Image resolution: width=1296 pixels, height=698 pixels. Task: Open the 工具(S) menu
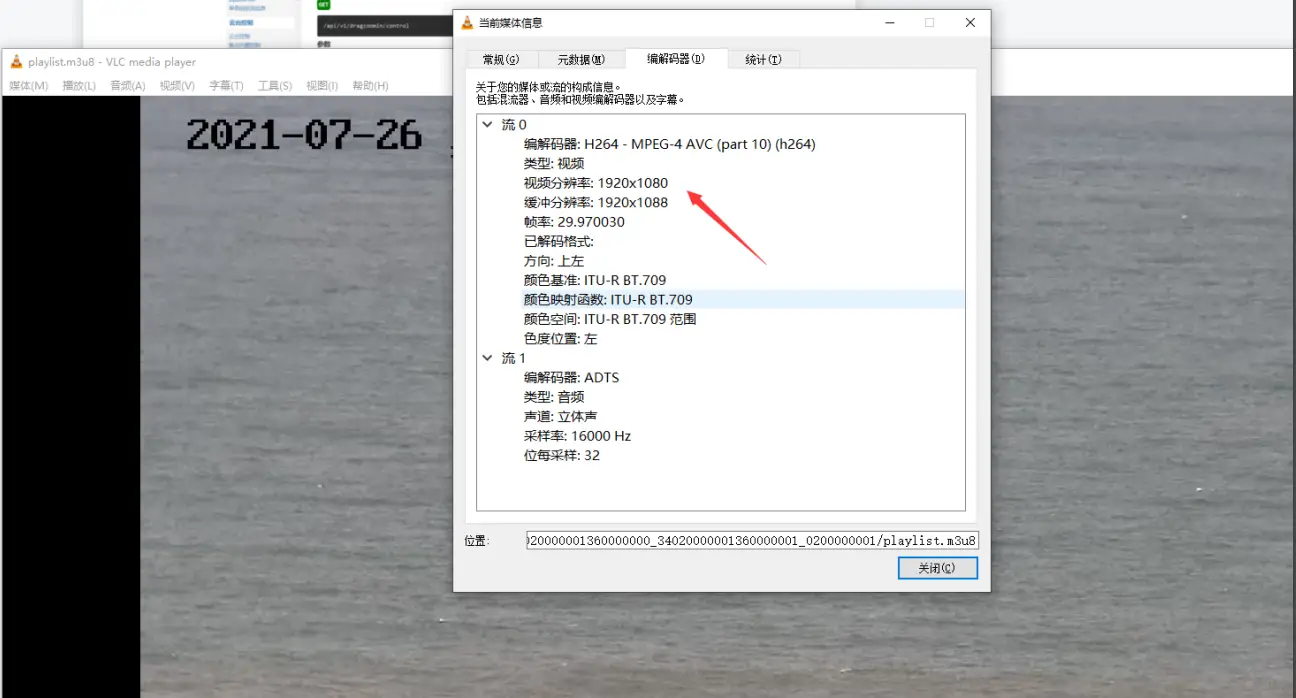point(275,86)
